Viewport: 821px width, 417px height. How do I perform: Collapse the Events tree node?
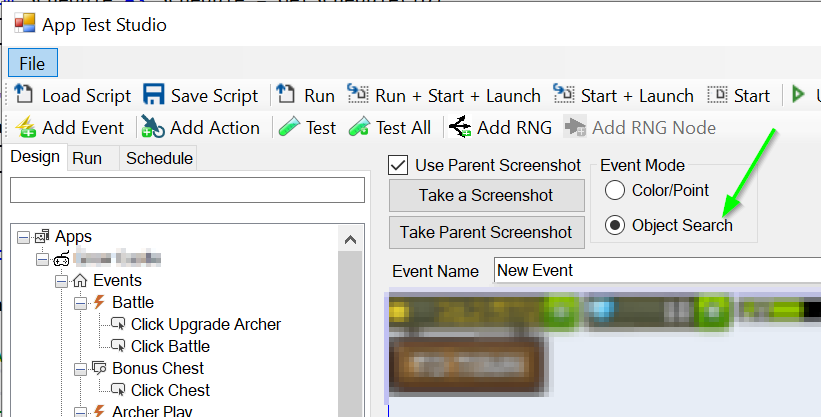point(61,281)
